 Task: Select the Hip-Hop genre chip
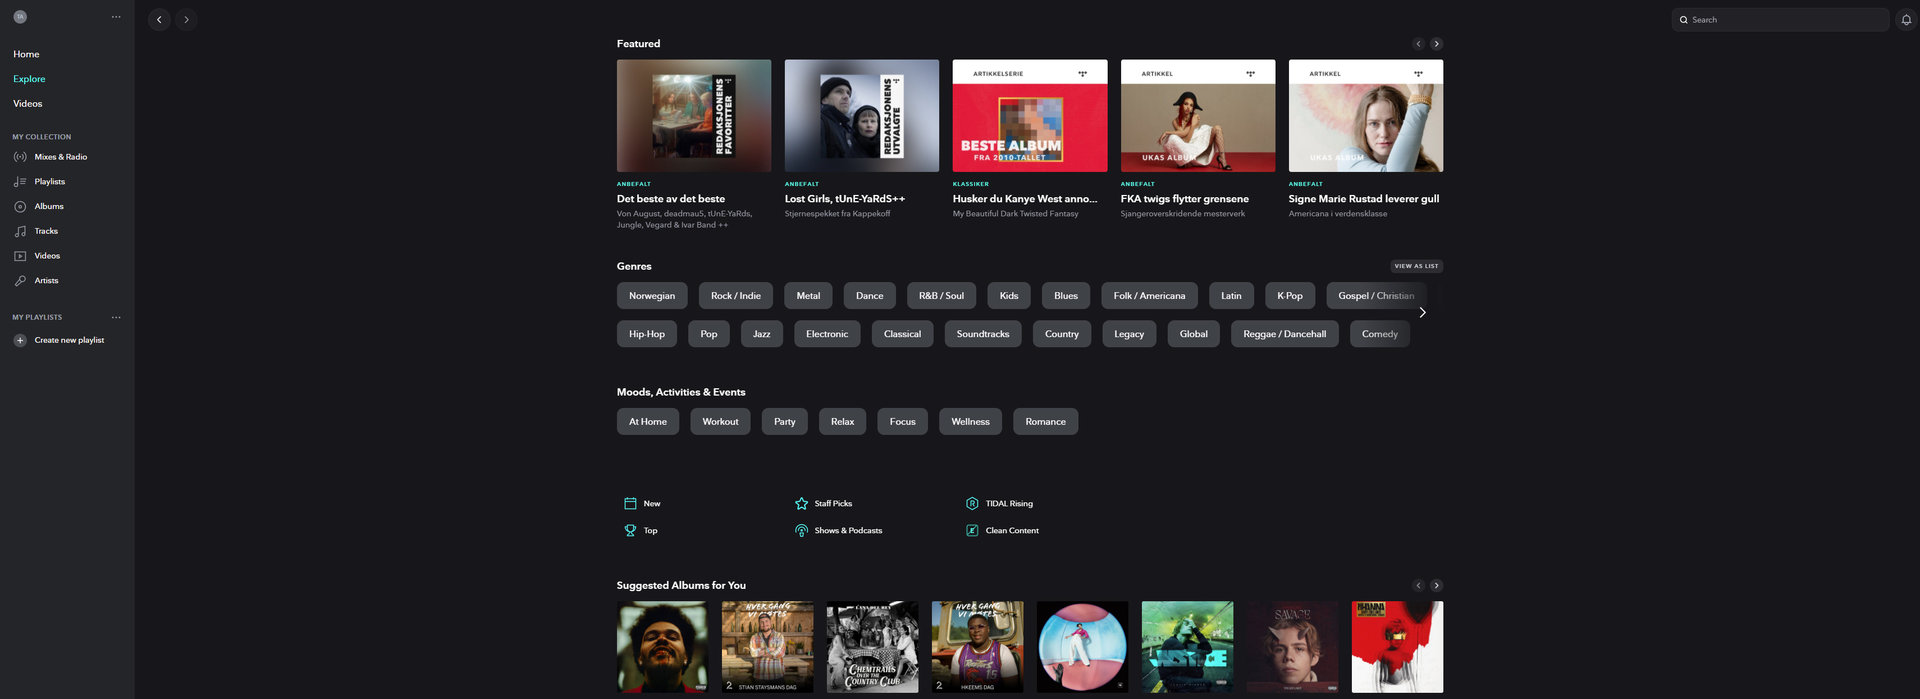pyautogui.click(x=647, y=334)
